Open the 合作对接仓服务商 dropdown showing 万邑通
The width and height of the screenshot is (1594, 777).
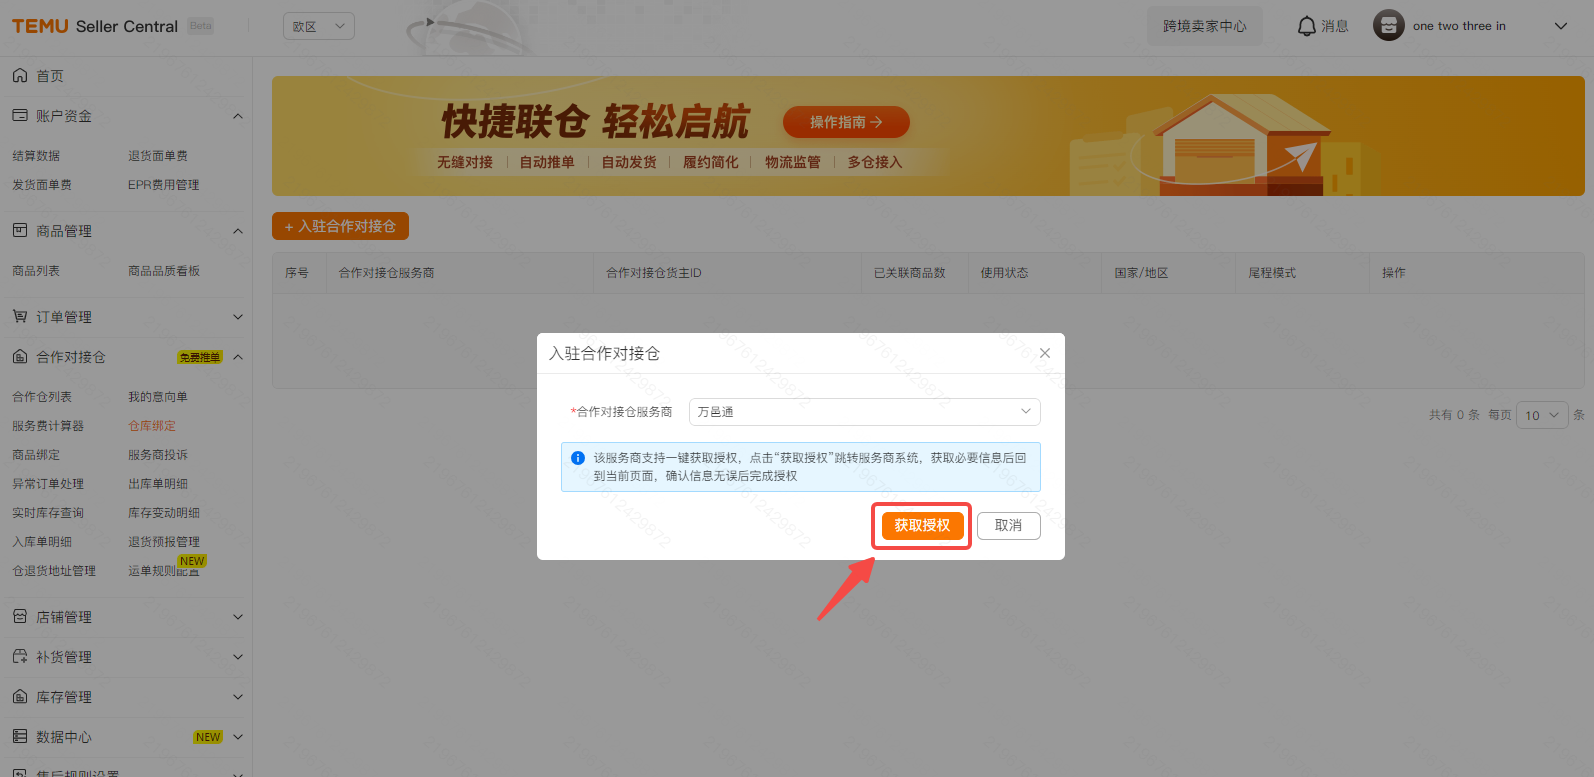point(865,412)
